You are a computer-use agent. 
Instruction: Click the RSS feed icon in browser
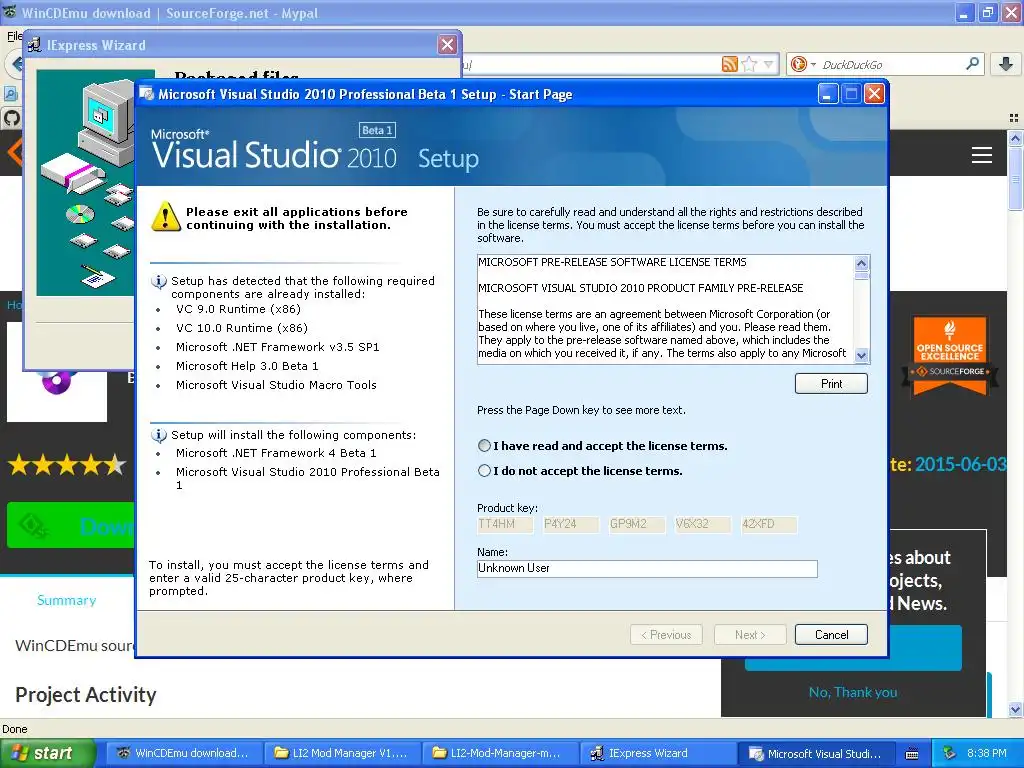point(729,64)
